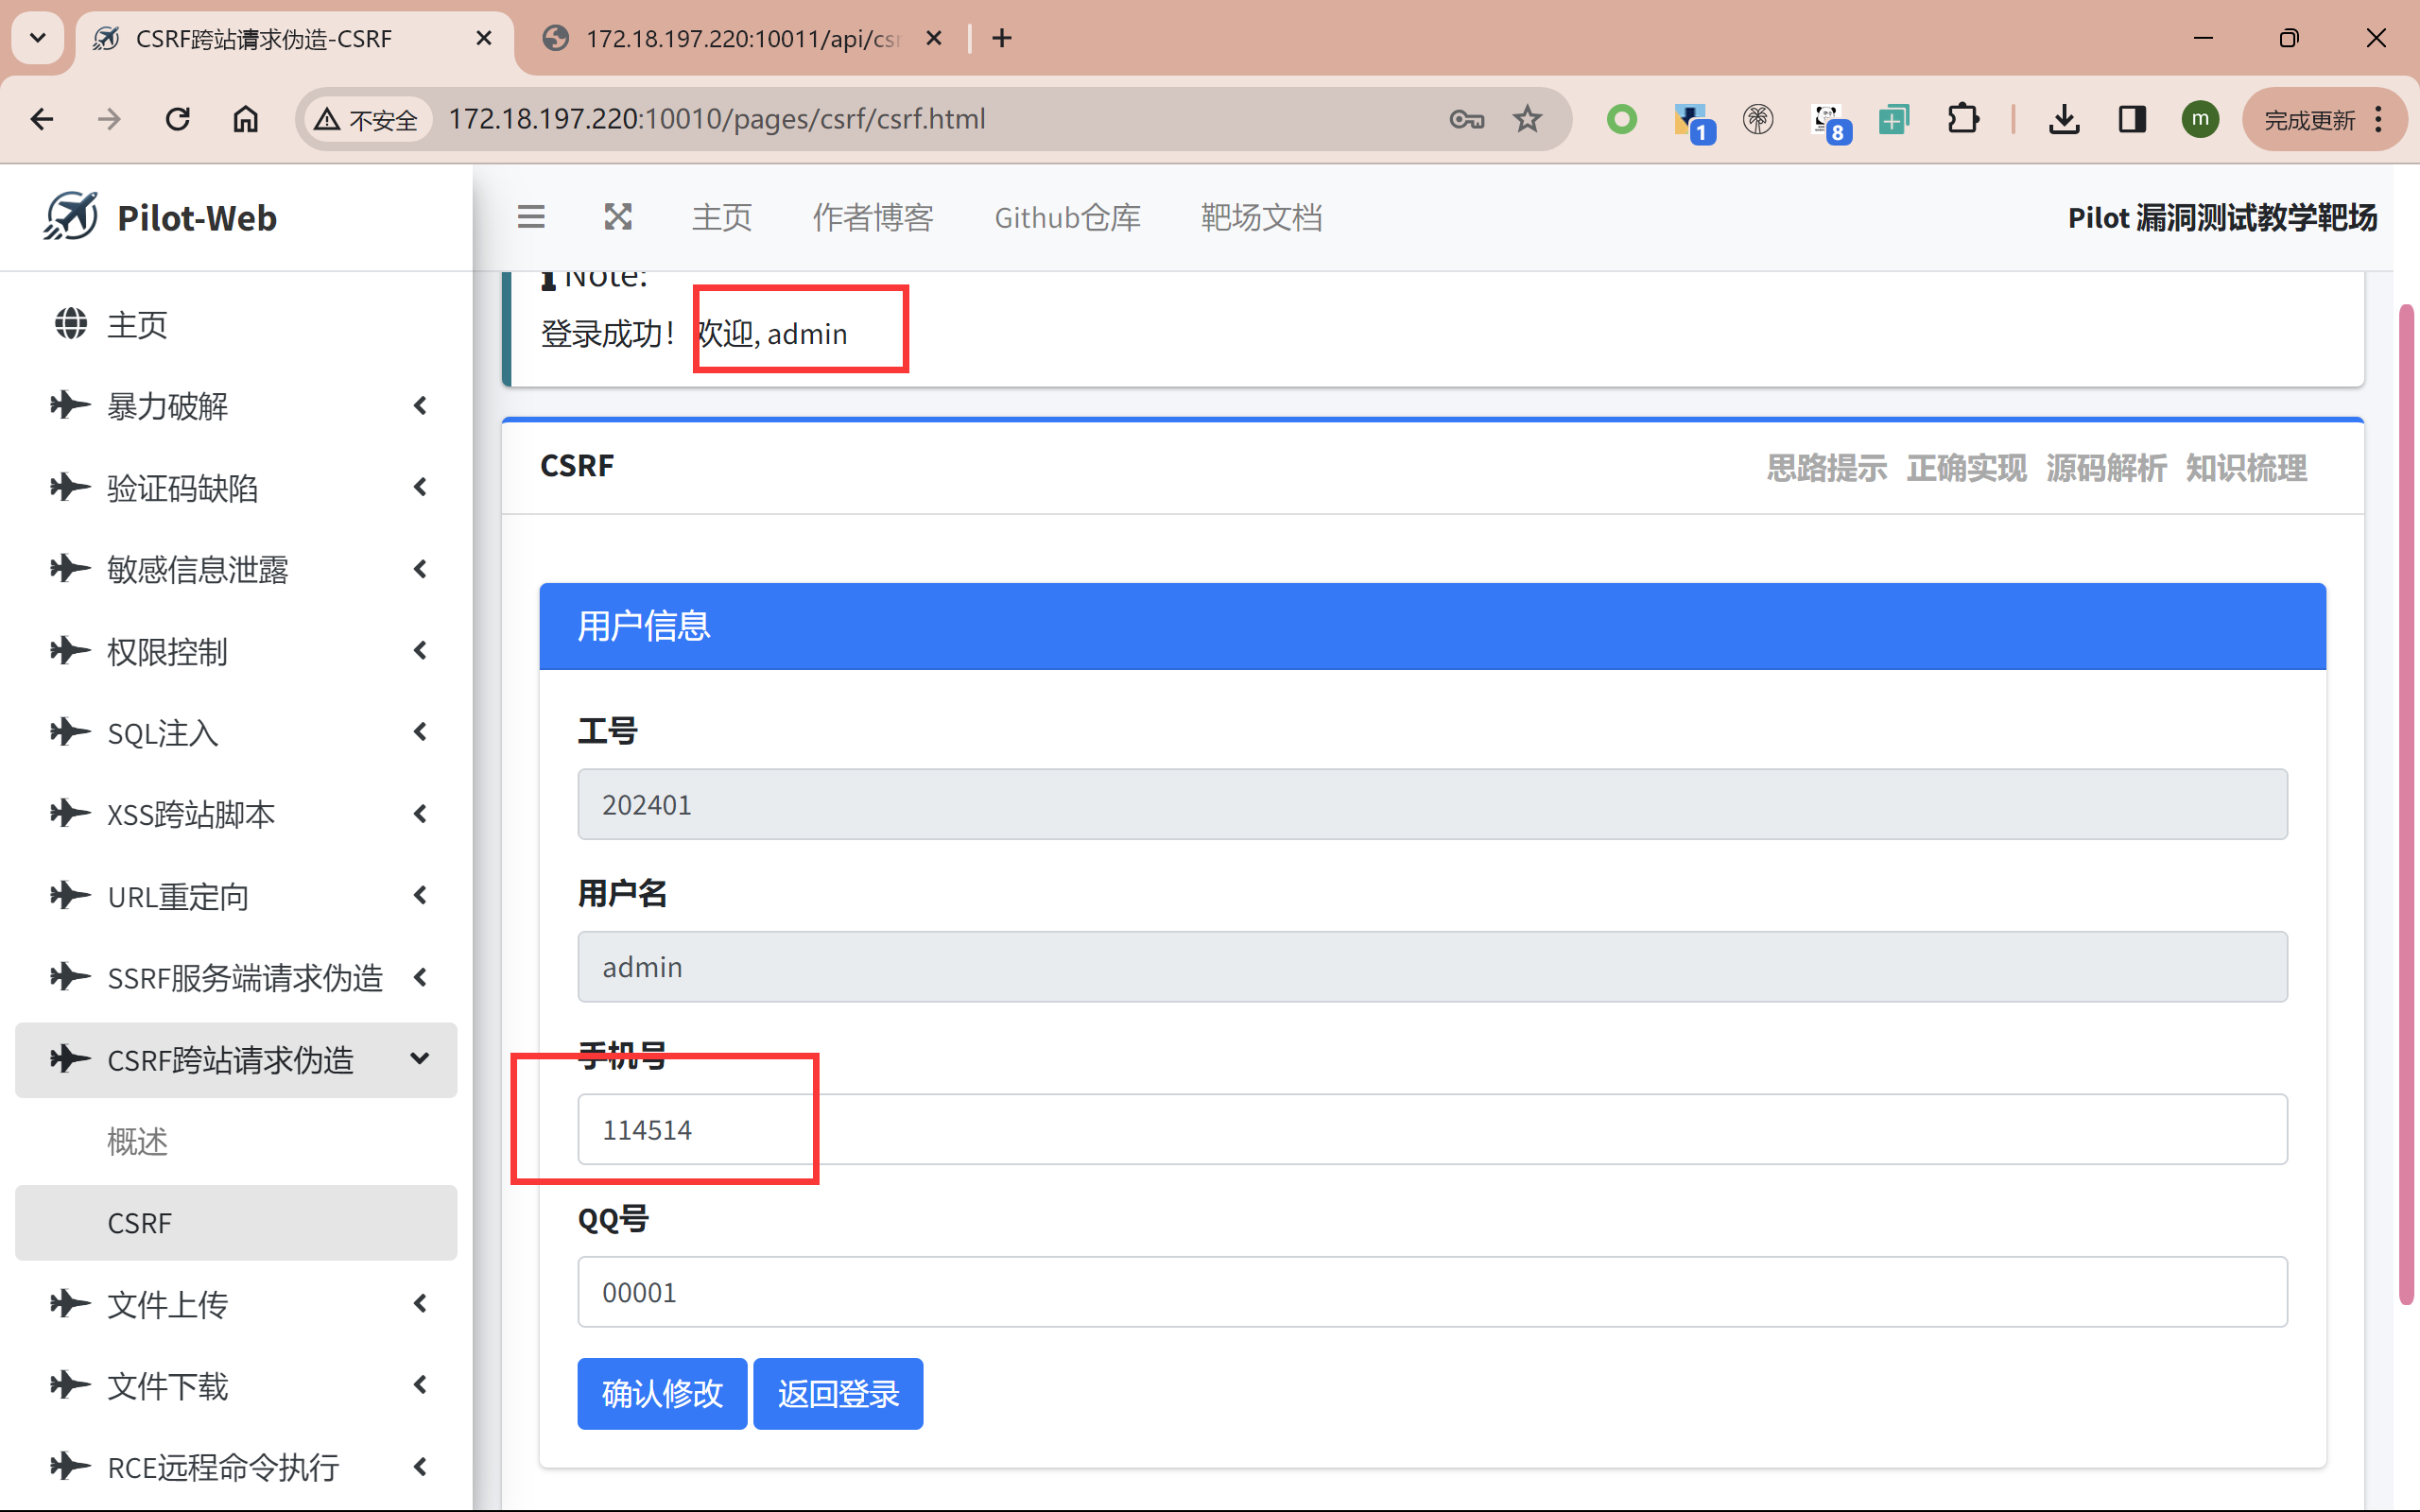Open the tab search dropdown arrow
2420x1512 pixels.
pos(38,38)
